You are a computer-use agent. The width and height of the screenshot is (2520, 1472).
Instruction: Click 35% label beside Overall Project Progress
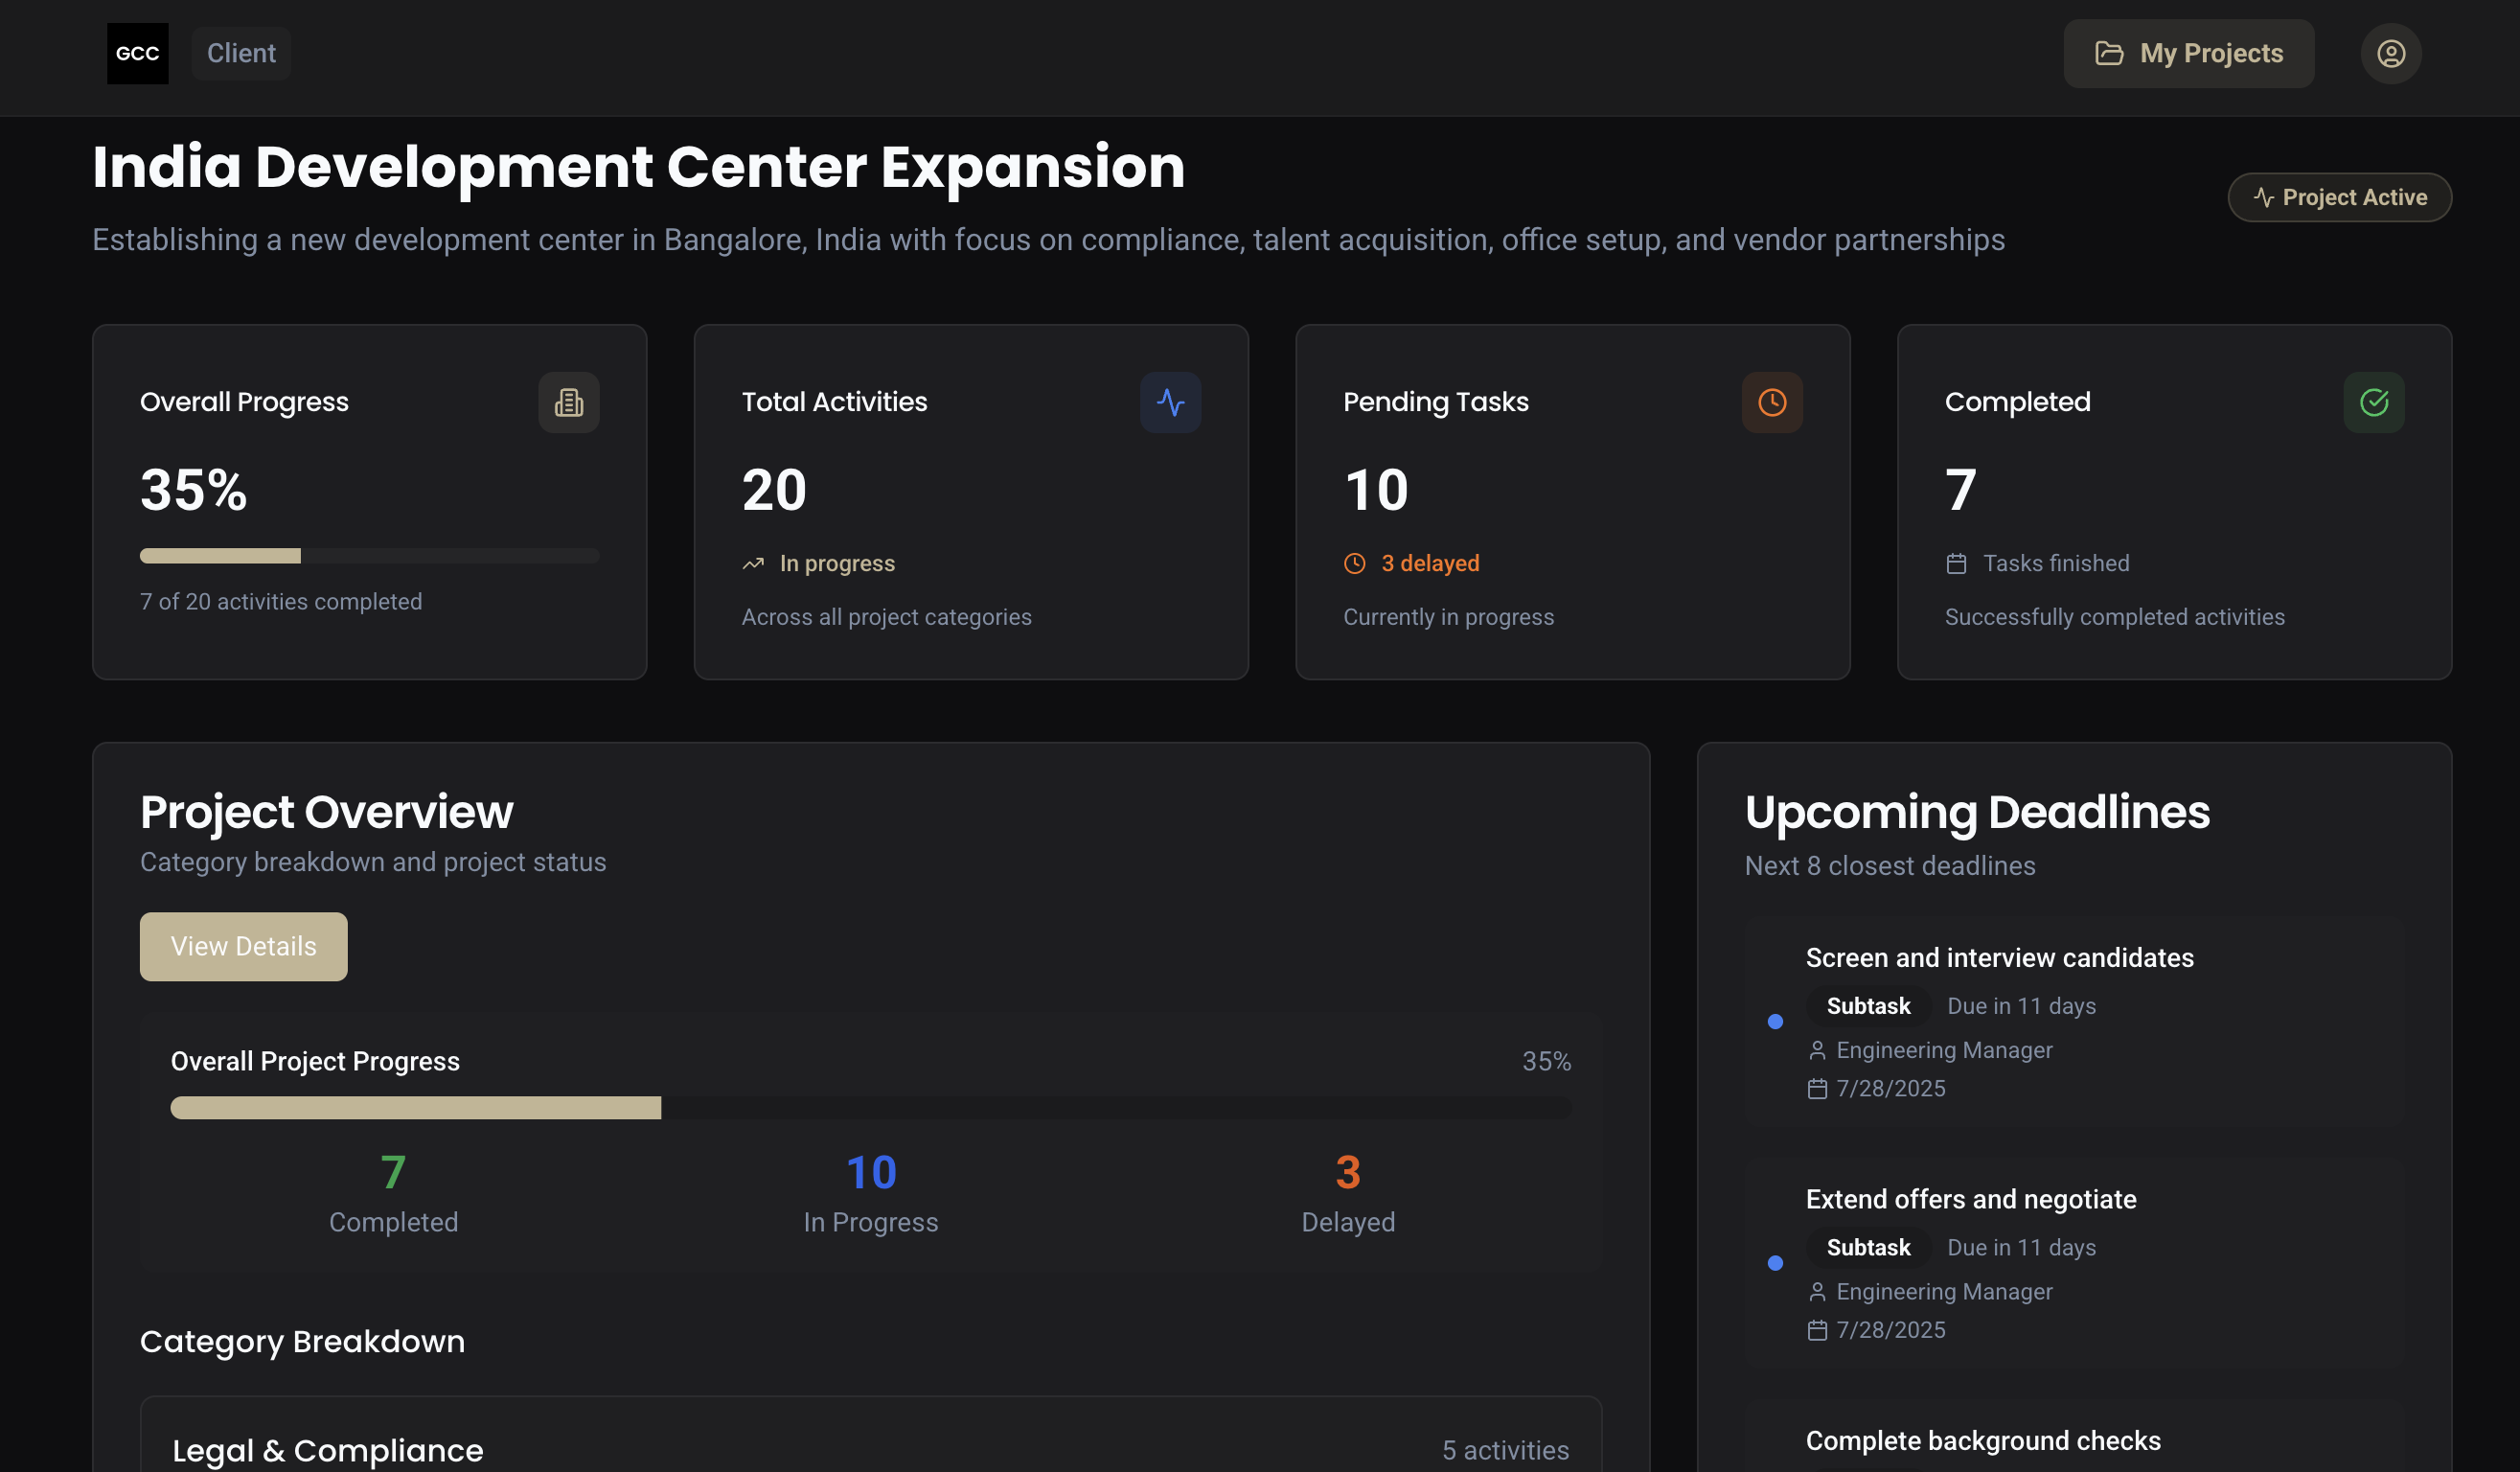[x=1546, y=1061]
